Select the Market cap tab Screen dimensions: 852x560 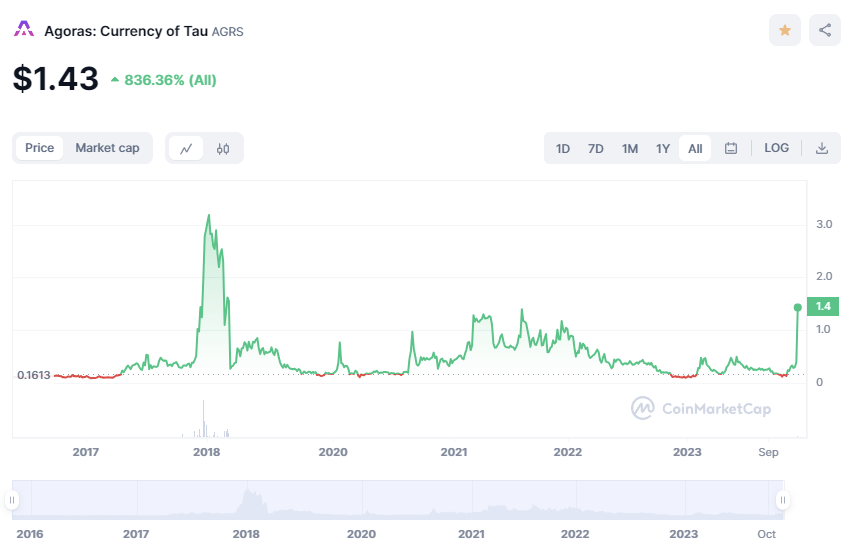point(107,148)
